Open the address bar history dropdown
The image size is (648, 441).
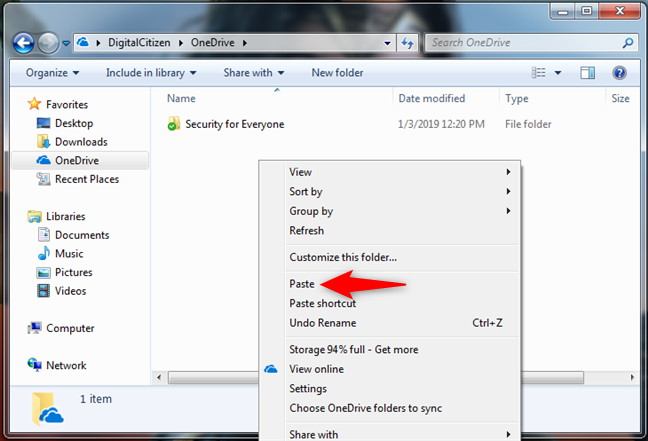coord(387,43)
